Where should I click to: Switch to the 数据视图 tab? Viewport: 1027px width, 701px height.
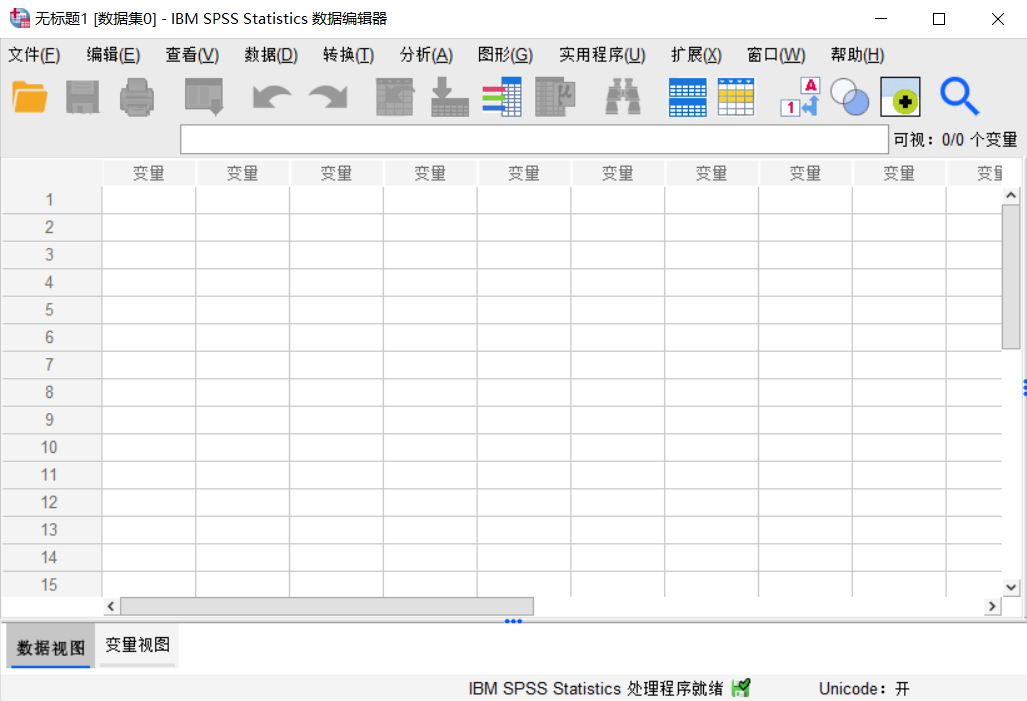pos(50,647)
